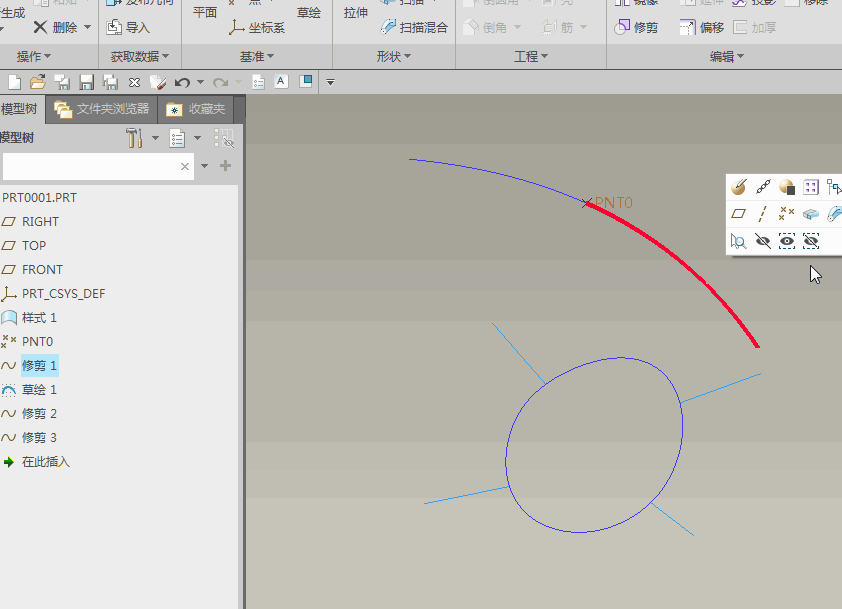Click the 删除 delete button
Screen dimensions: 842x609
pyautogui.click(x=55, y=27)
